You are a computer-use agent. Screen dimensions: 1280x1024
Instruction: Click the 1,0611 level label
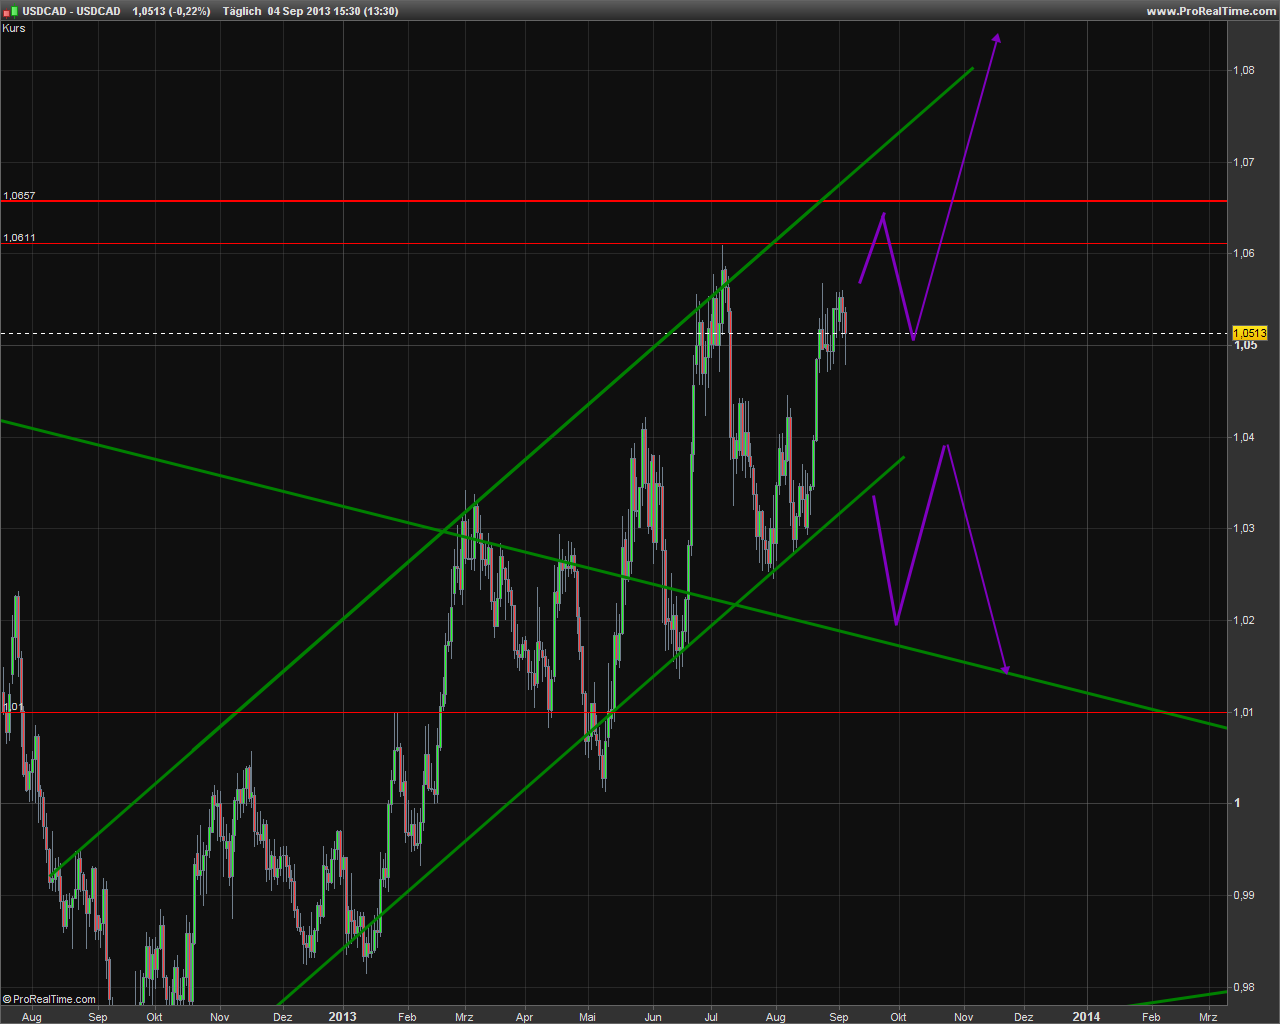coord(19,237)
